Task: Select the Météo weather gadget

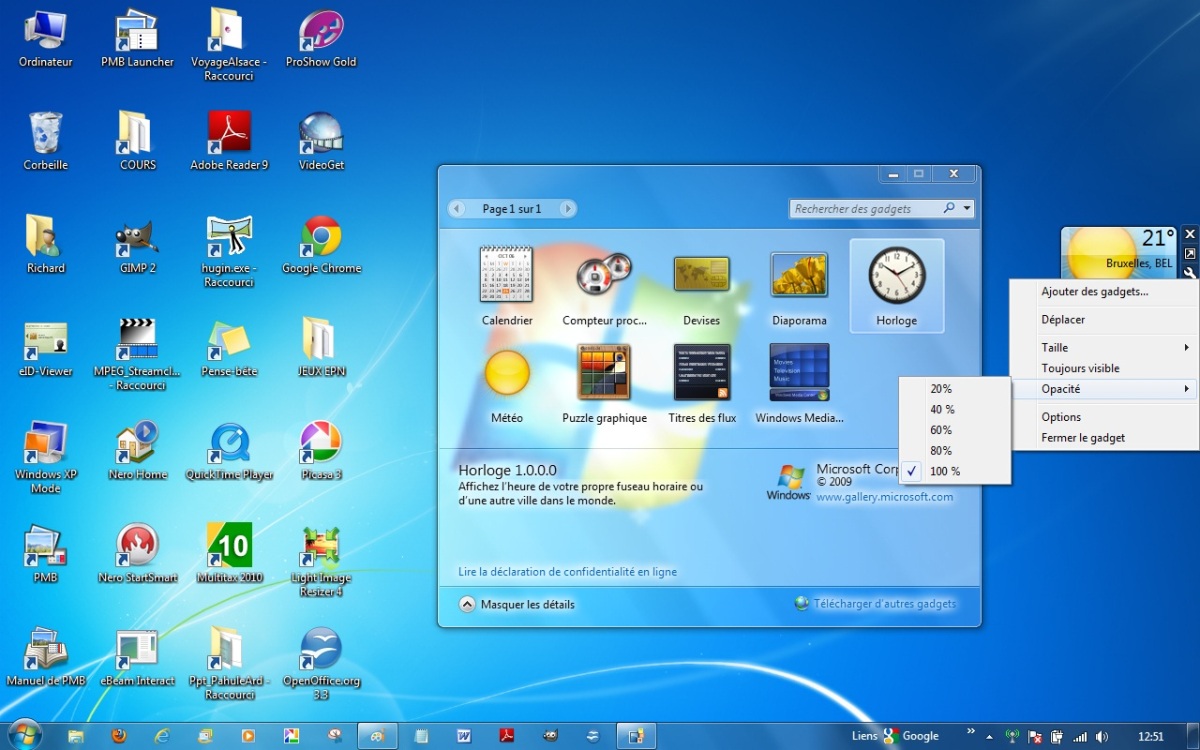Action: coord(507,383)
